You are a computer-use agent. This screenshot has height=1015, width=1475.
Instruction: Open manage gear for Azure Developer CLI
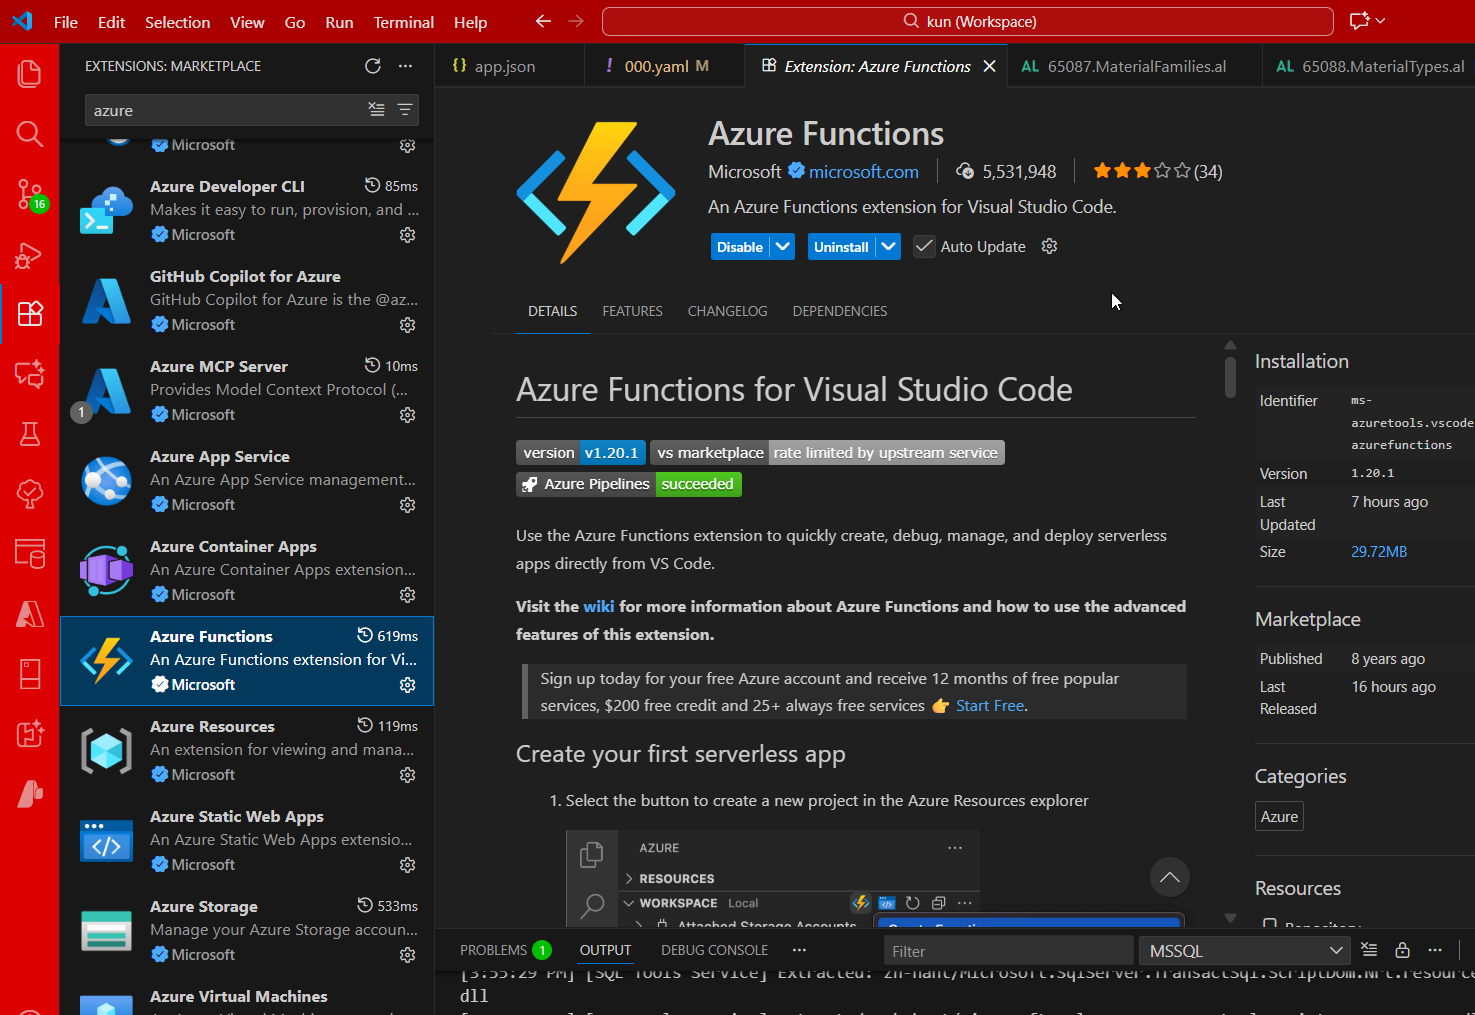407,235
